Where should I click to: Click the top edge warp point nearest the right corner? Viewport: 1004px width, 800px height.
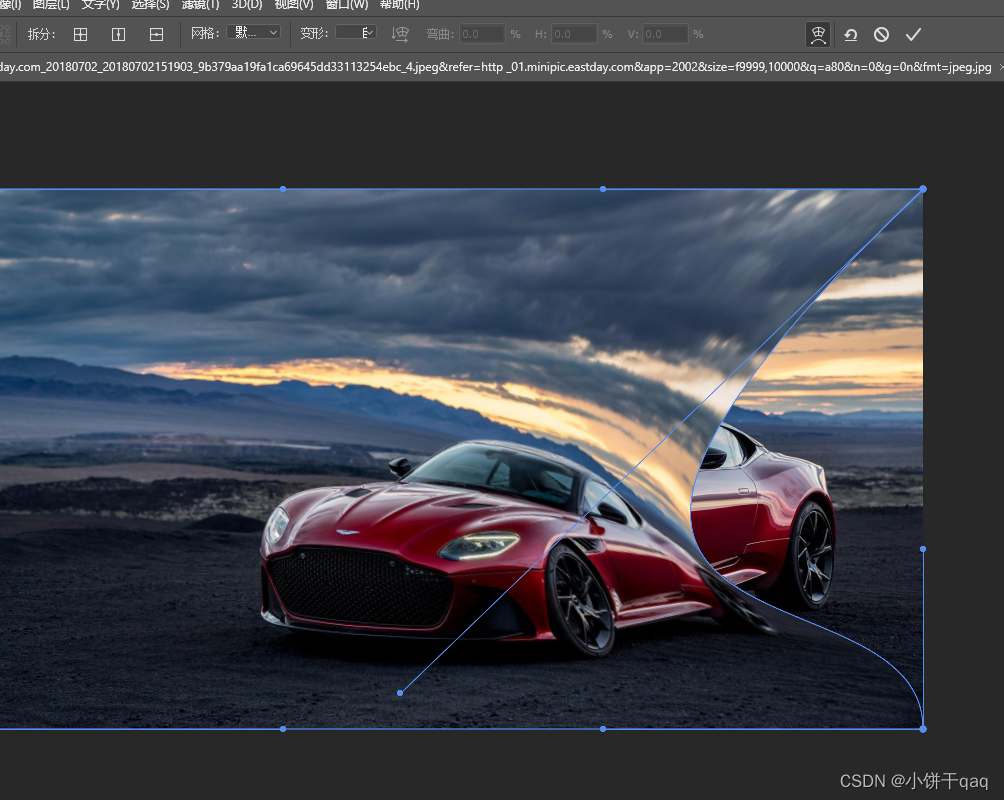(603, 189)
